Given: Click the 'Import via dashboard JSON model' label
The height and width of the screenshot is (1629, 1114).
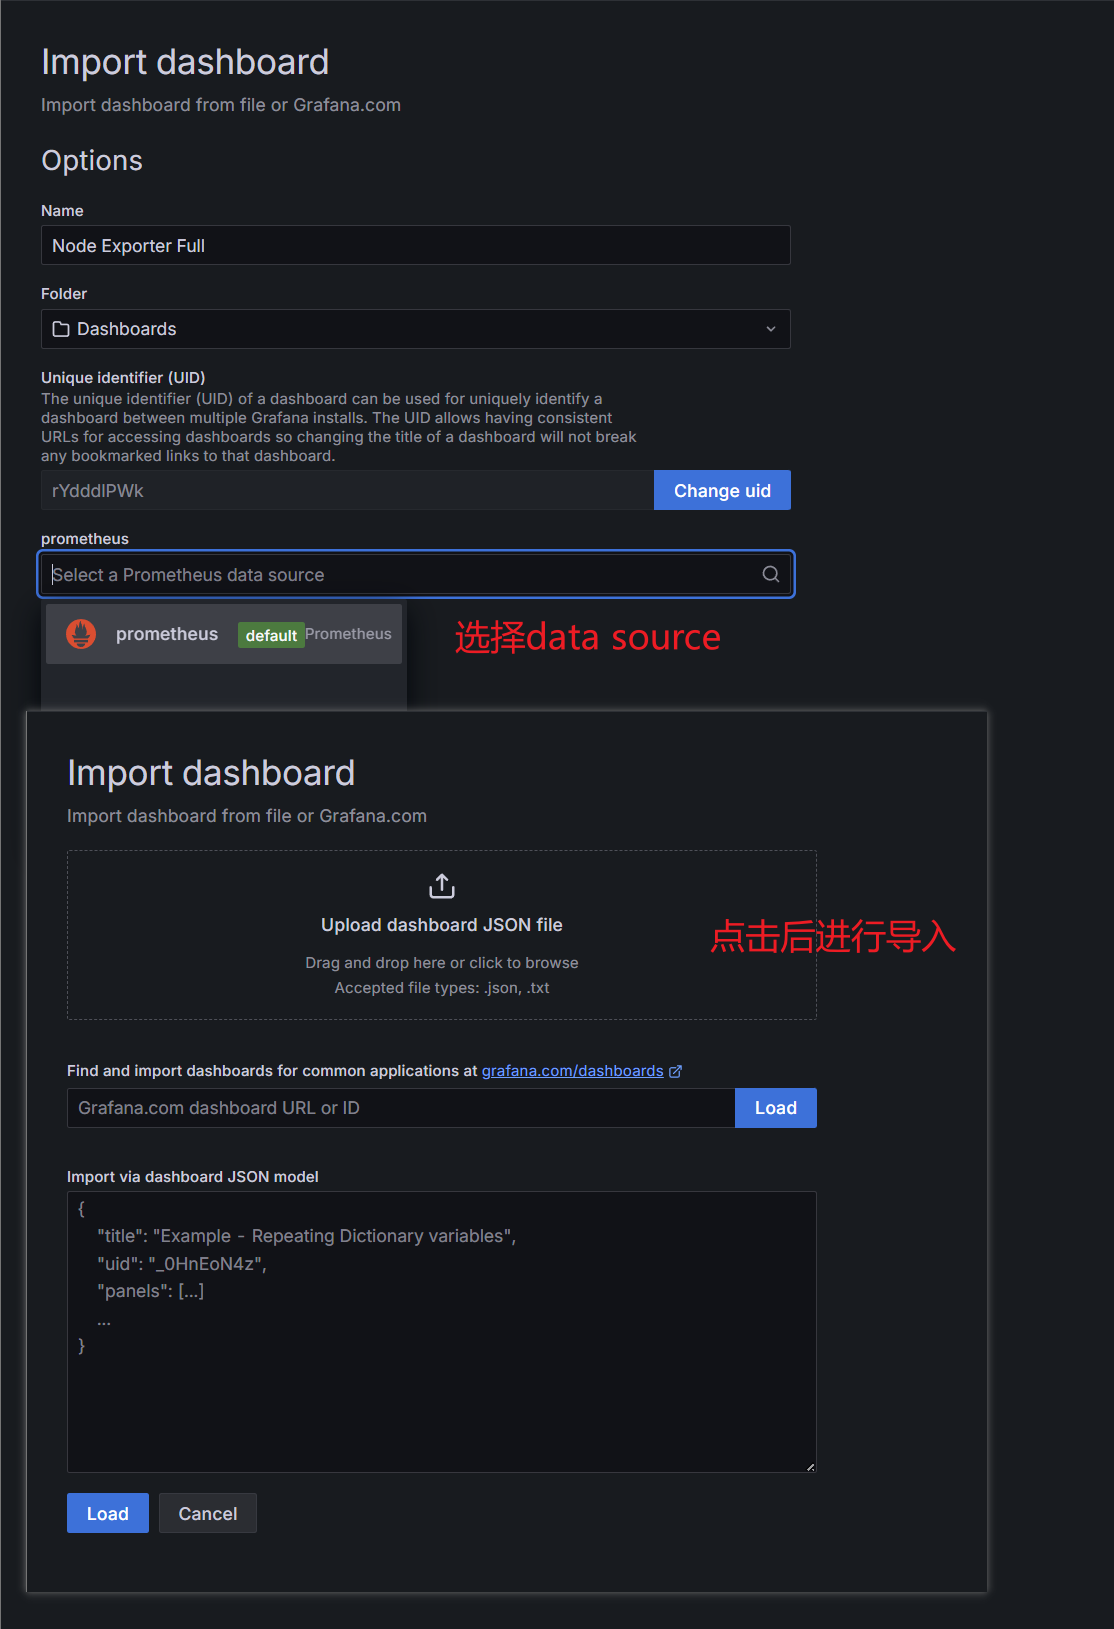Looking at the screenshot, I should point(193,1177).
